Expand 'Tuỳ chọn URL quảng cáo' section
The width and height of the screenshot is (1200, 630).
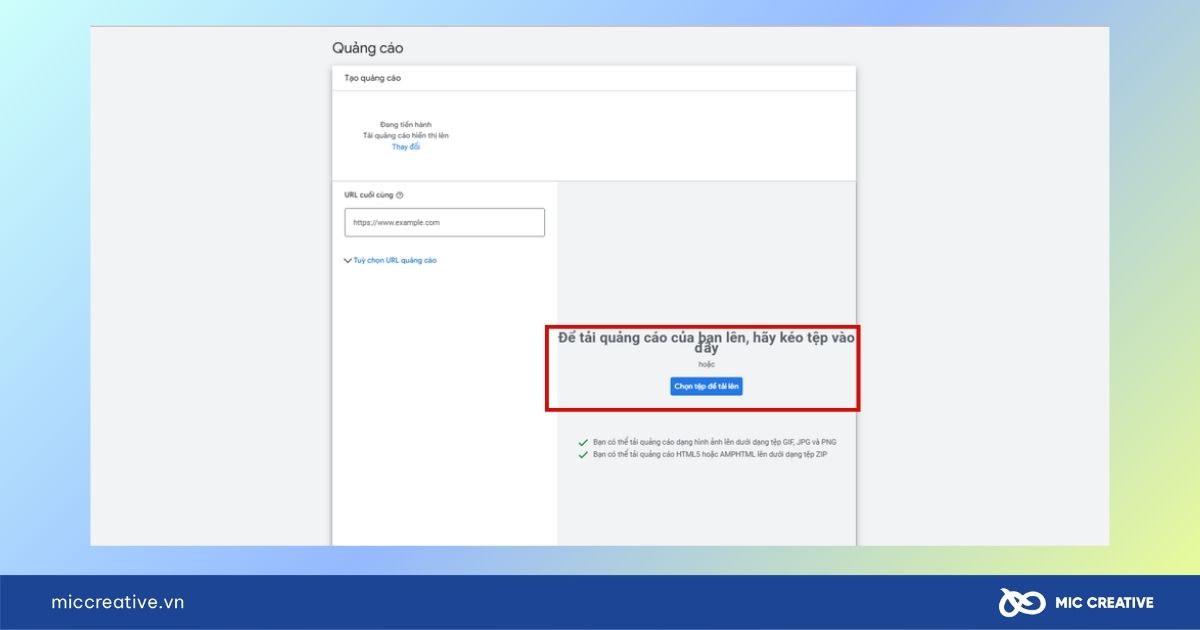click(390, 260)
